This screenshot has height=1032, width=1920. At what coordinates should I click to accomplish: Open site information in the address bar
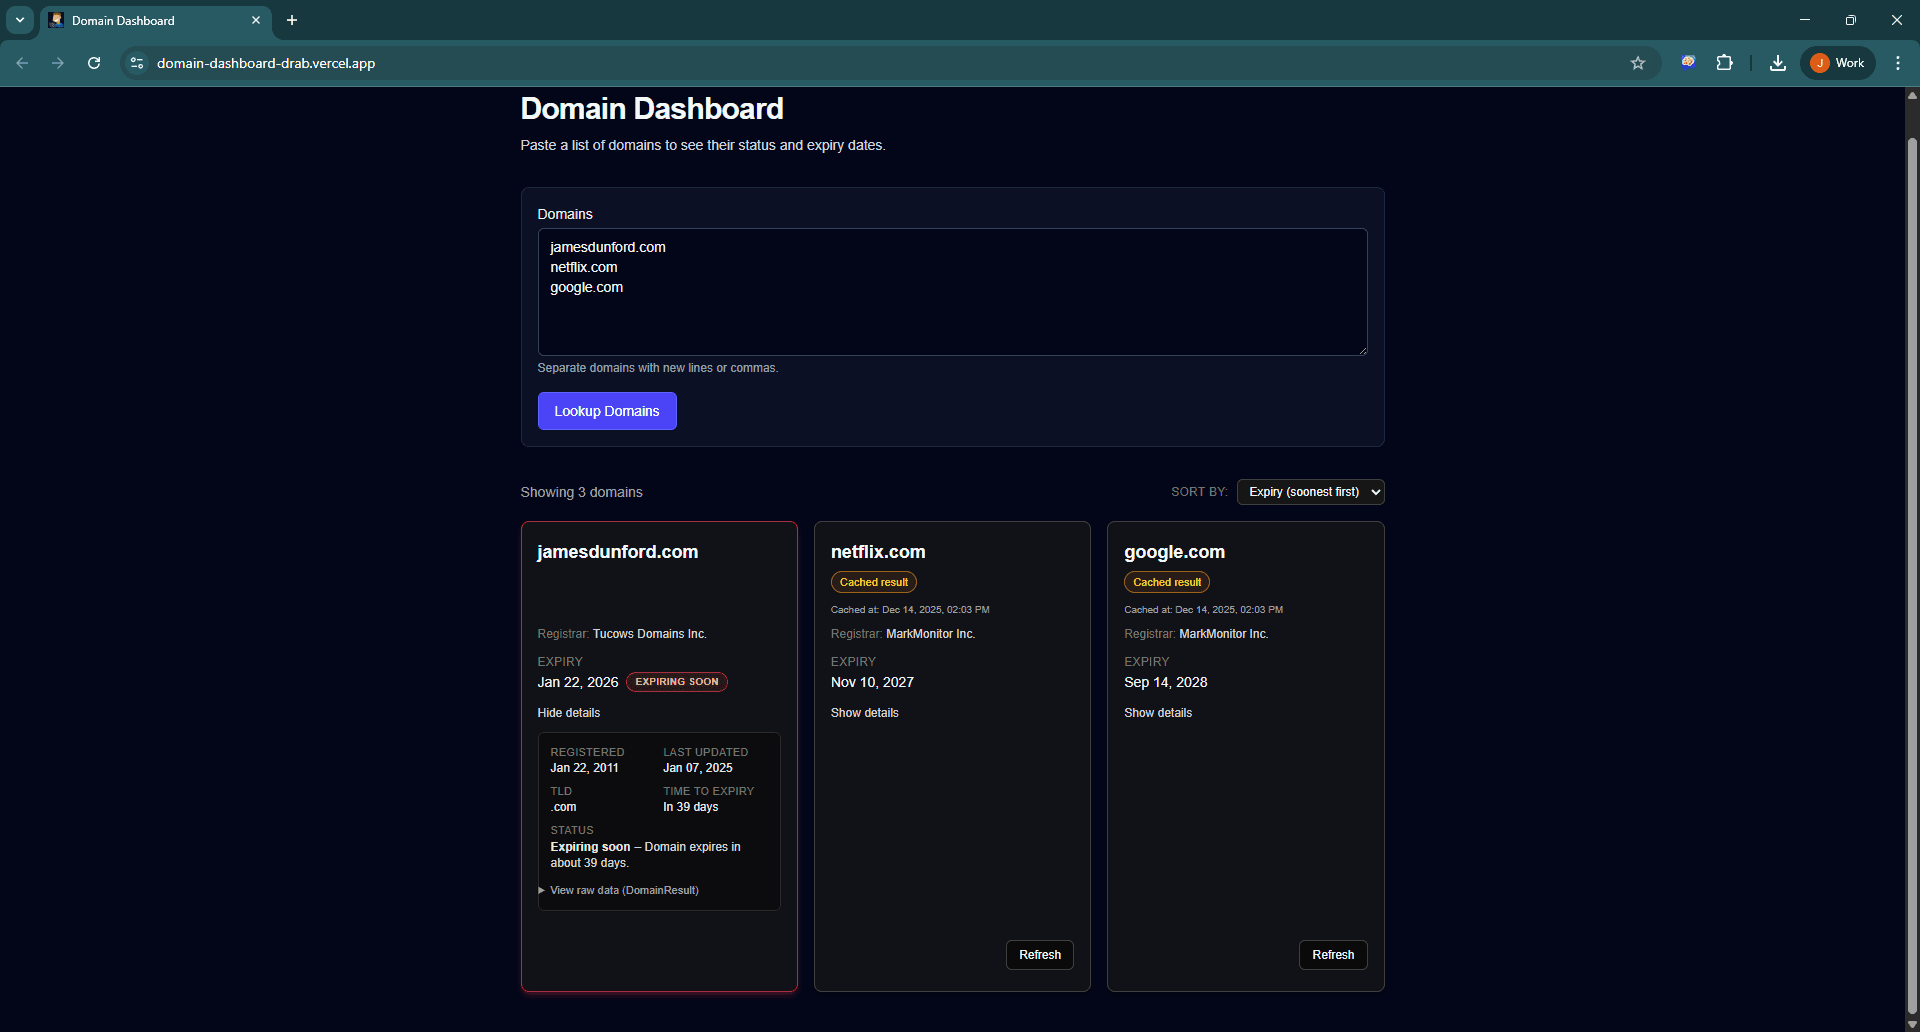(136, 63)
